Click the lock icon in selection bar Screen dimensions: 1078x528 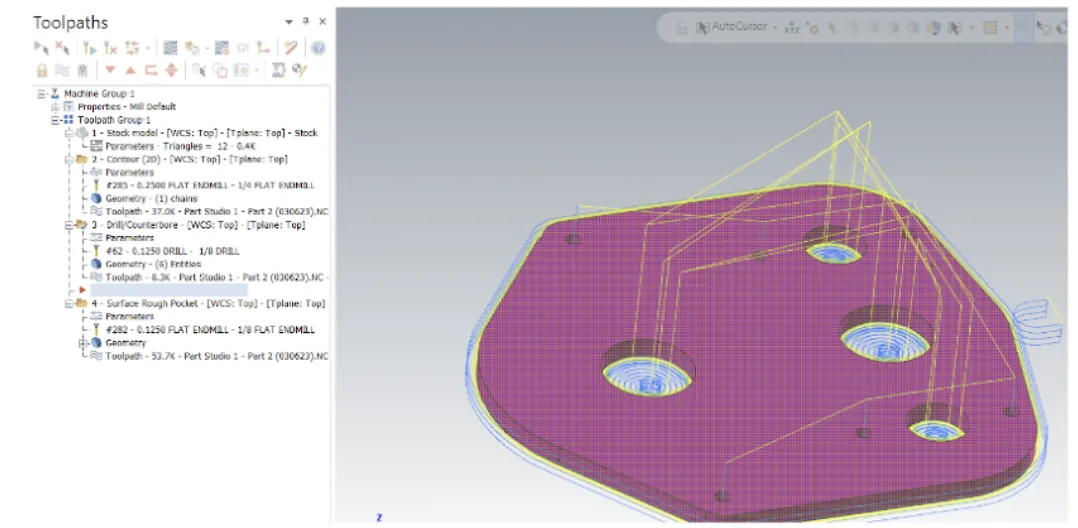(681, 28)
